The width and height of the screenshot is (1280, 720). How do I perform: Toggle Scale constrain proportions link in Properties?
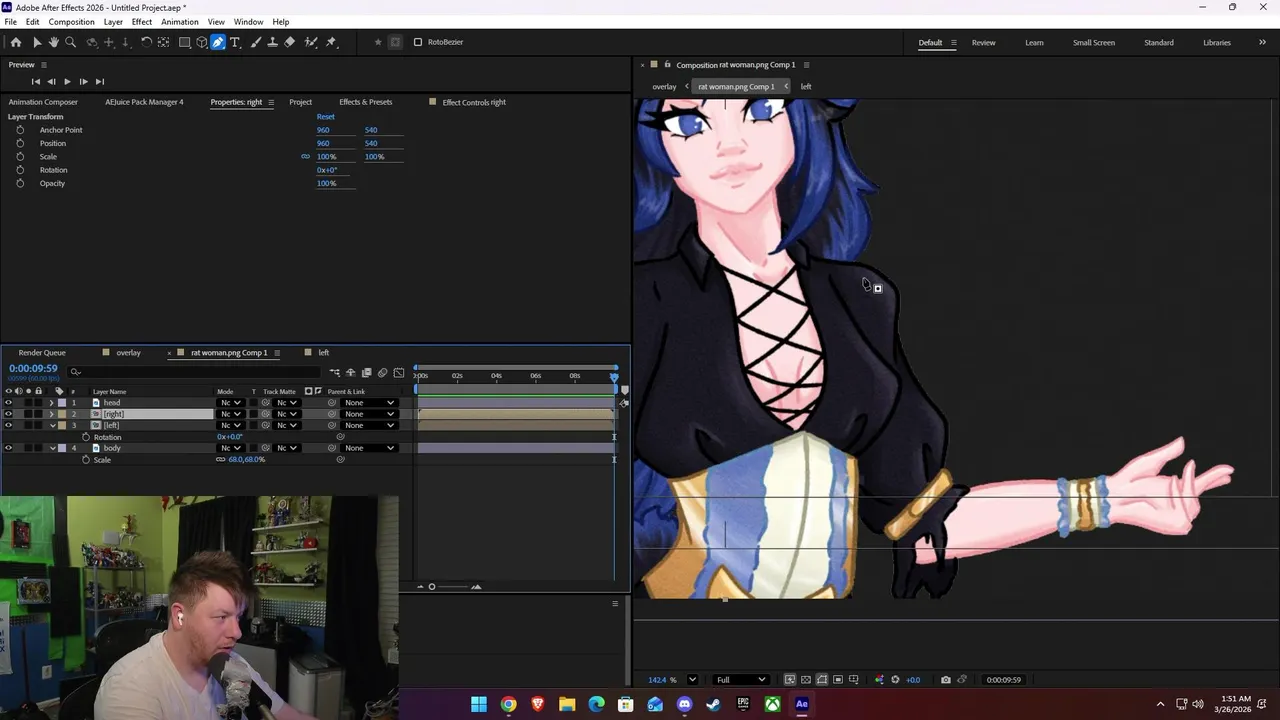[305, 157]
